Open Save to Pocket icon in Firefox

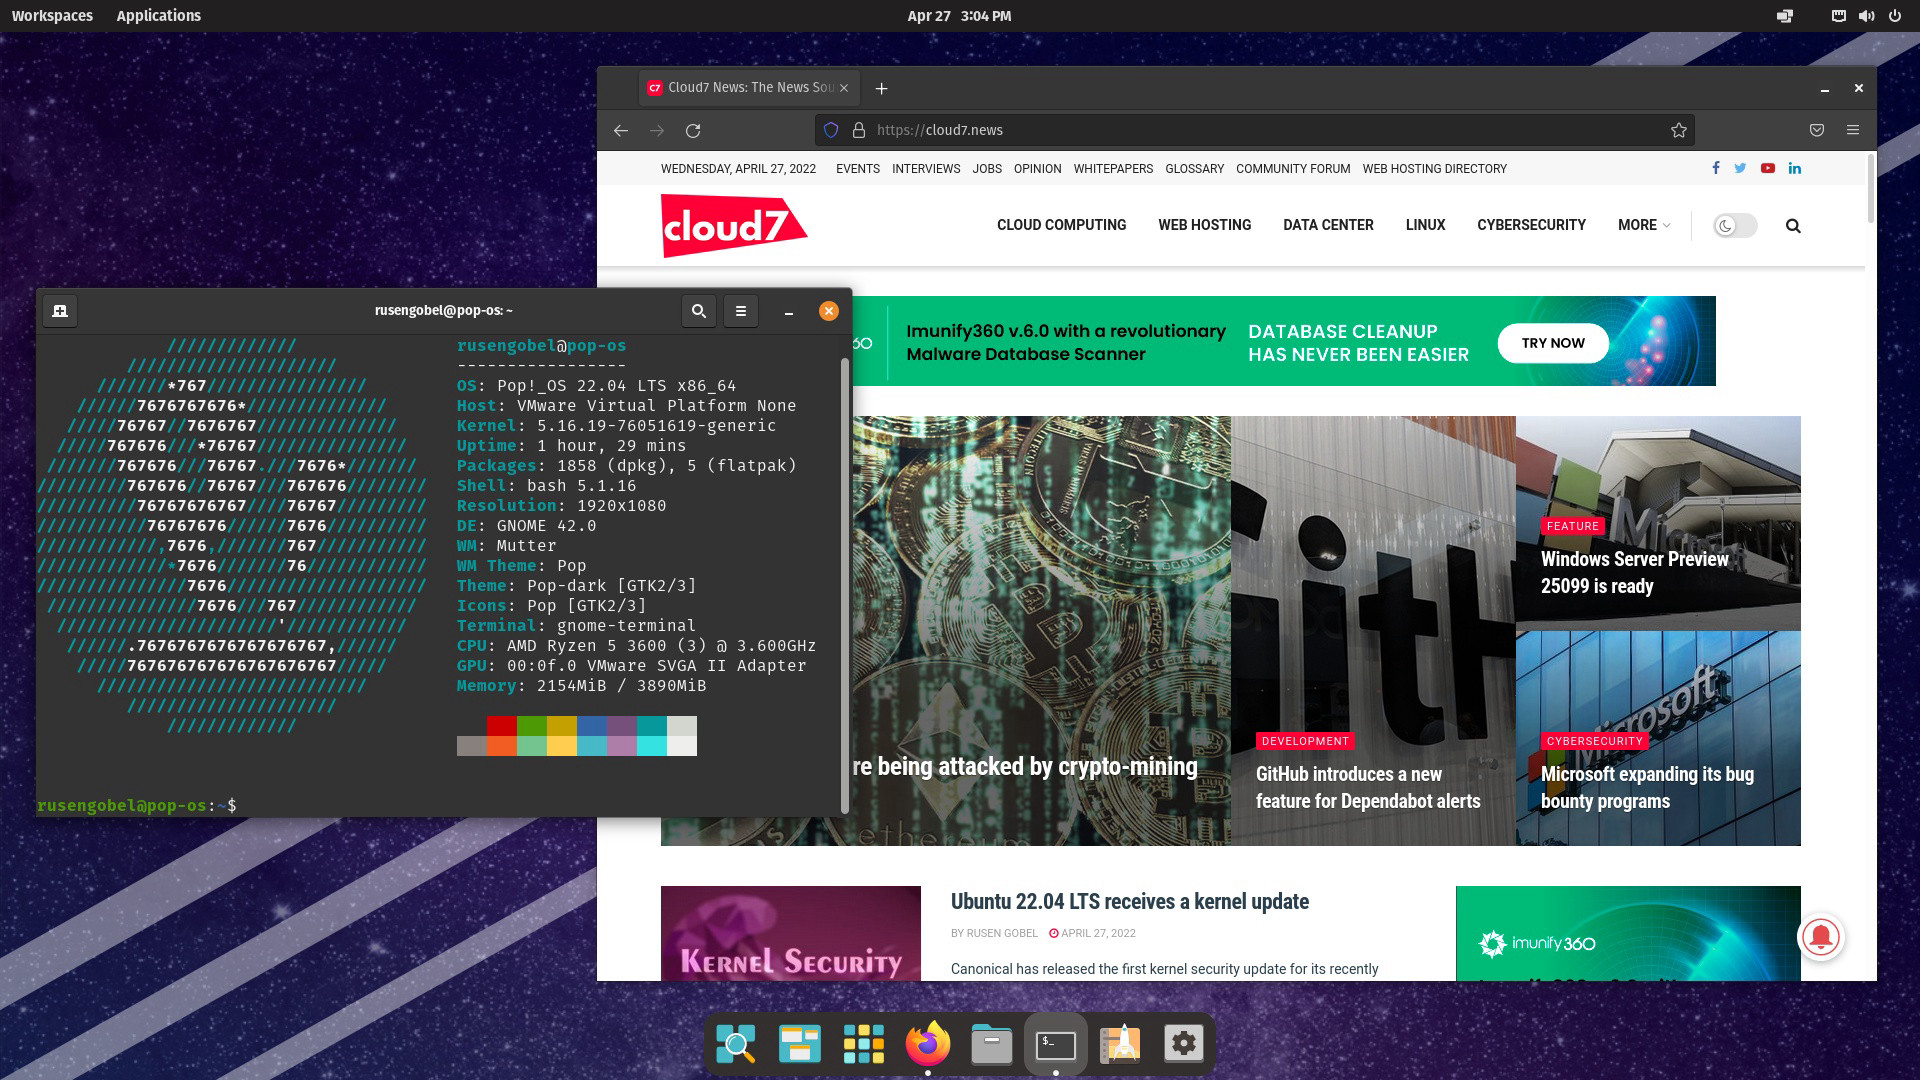coord(1817,130)
